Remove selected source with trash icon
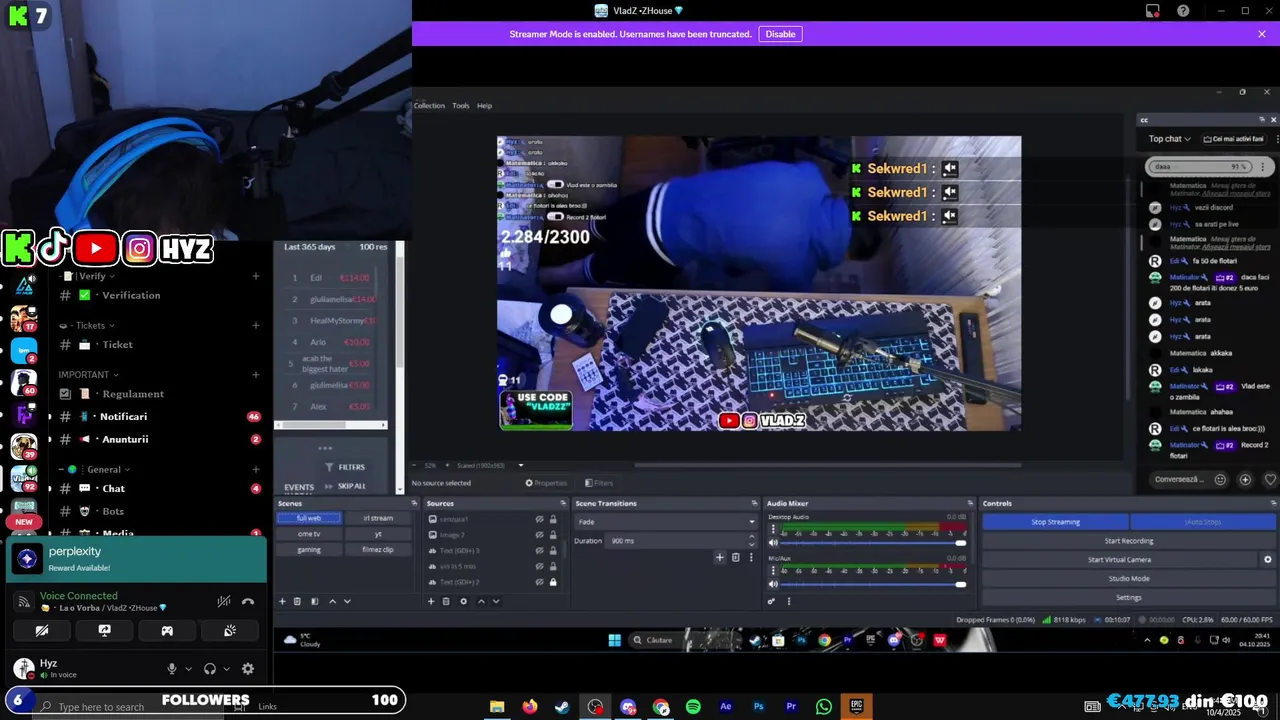The height and width of the screenshot is (720, 1280). (x=446, y=601)
